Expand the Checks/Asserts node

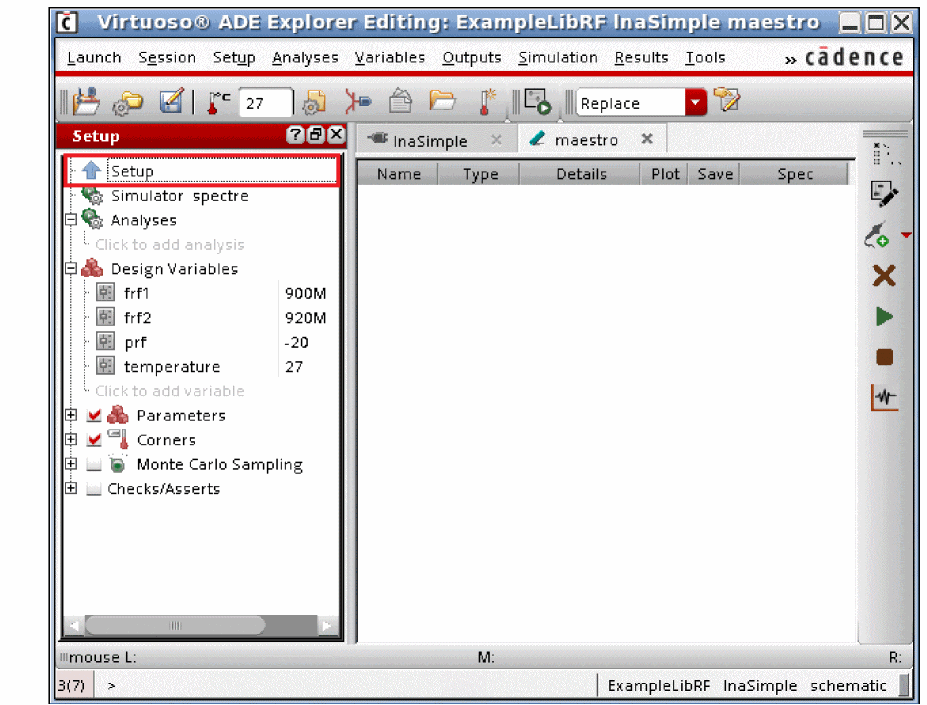coord(71,489)
